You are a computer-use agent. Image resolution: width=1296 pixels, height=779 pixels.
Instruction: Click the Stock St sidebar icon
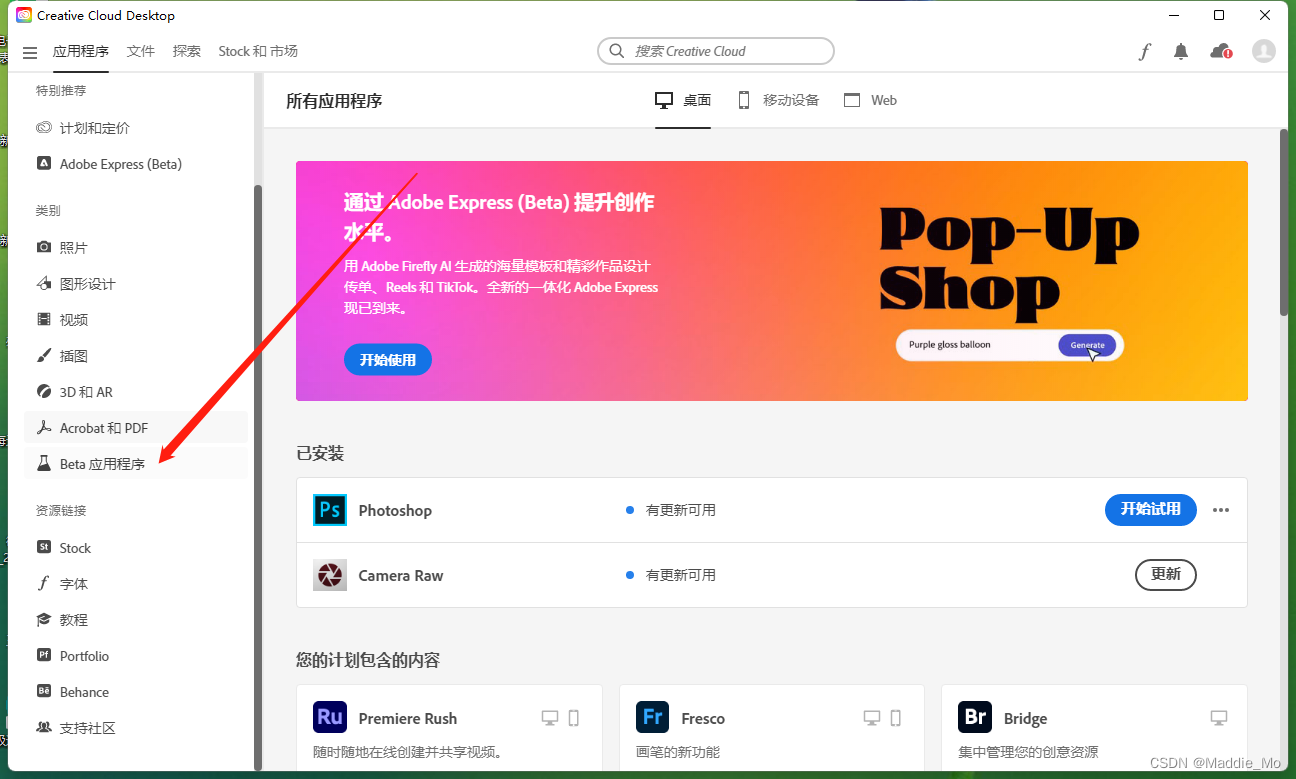(x=44, y=547)
